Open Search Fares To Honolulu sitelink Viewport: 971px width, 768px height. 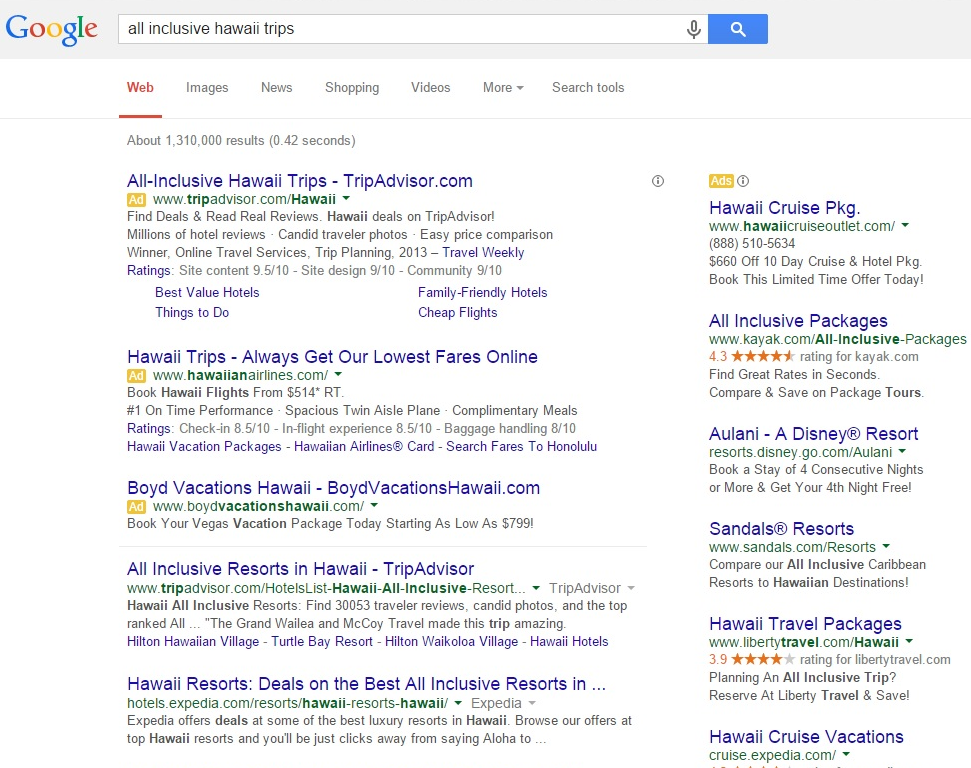521,447
